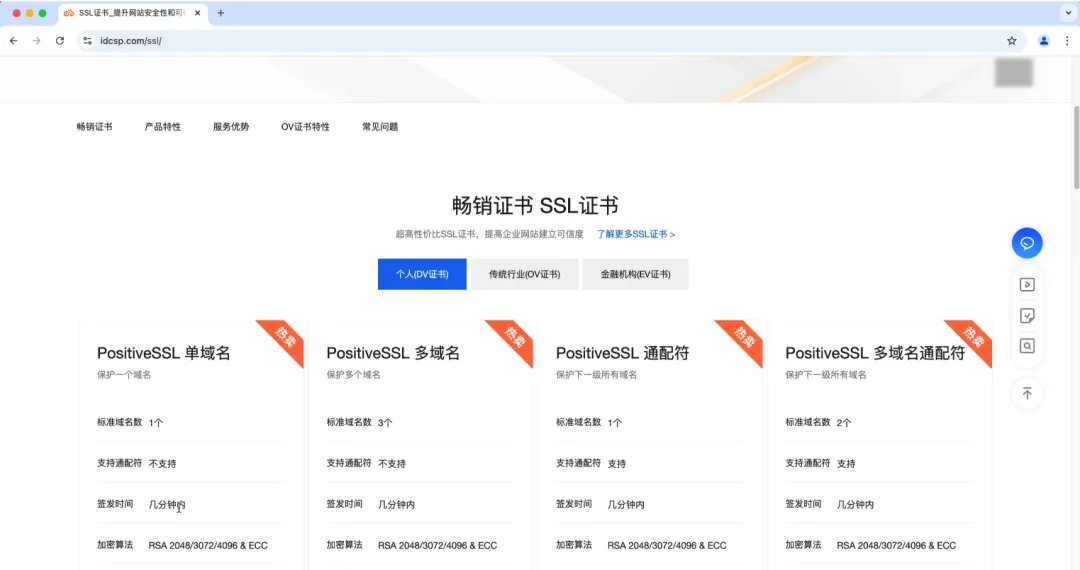The height and width of the screenshot is (570, 1080).
Task: Open Chrome three-dot menu
Action: point(1067,41)
